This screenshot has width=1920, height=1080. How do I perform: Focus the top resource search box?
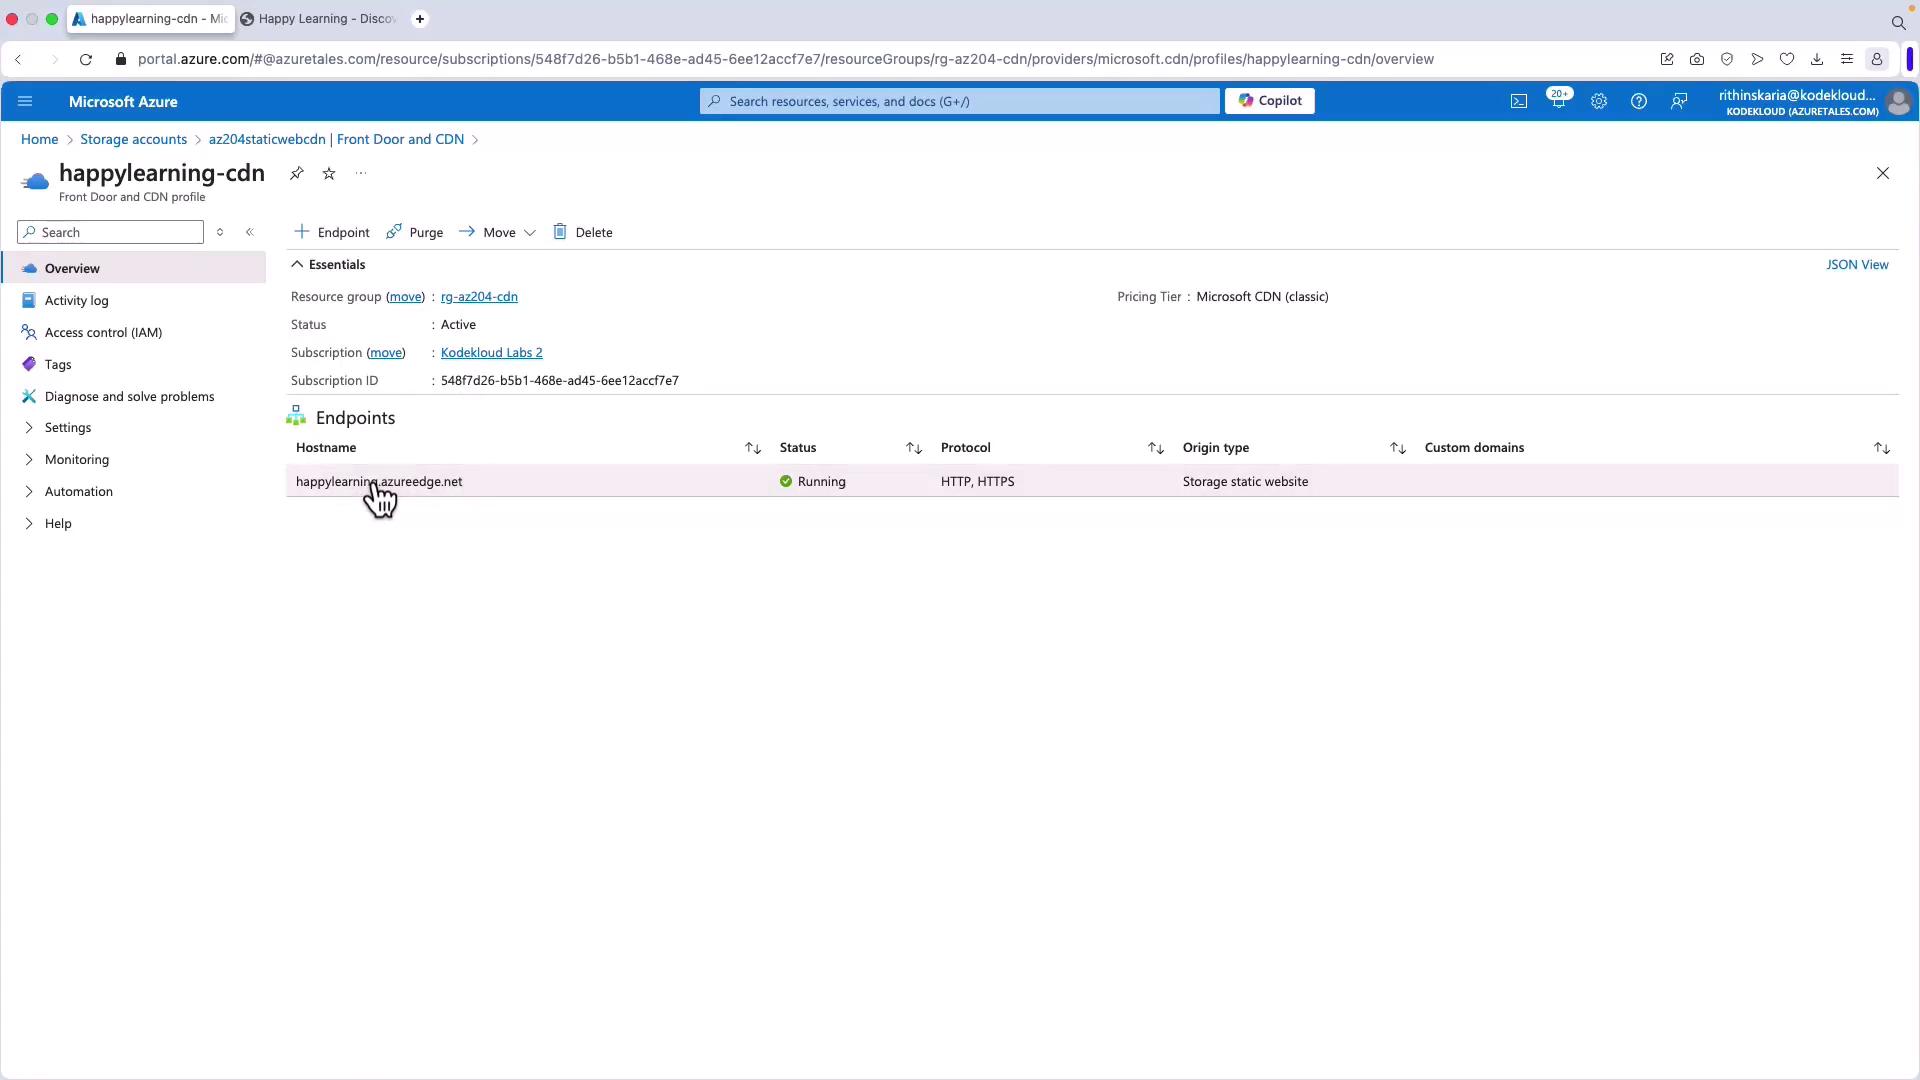point(960,101)
